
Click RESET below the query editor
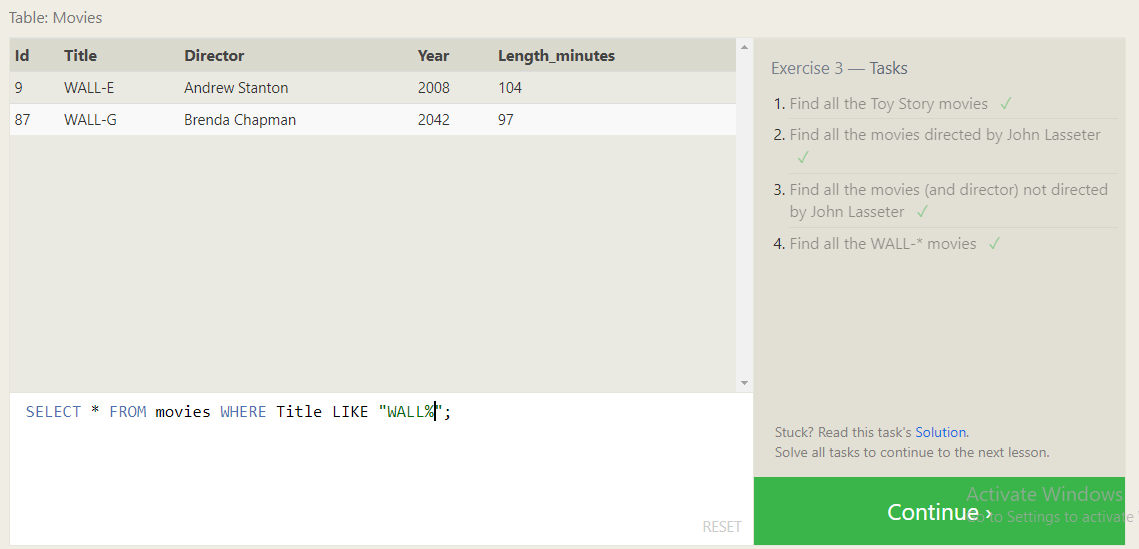pos(722,526)
